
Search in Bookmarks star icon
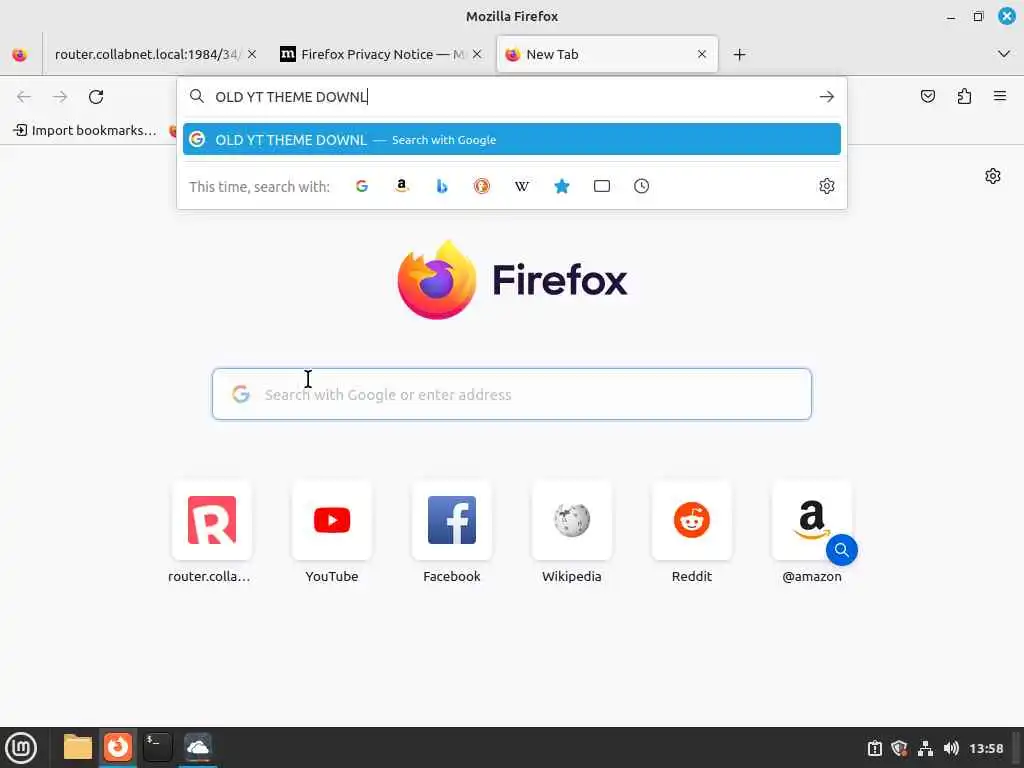tap(562, 186)
